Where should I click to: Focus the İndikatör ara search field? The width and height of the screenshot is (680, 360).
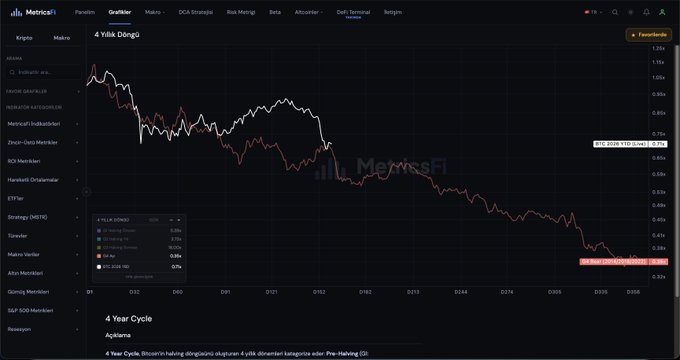(43, 72)
